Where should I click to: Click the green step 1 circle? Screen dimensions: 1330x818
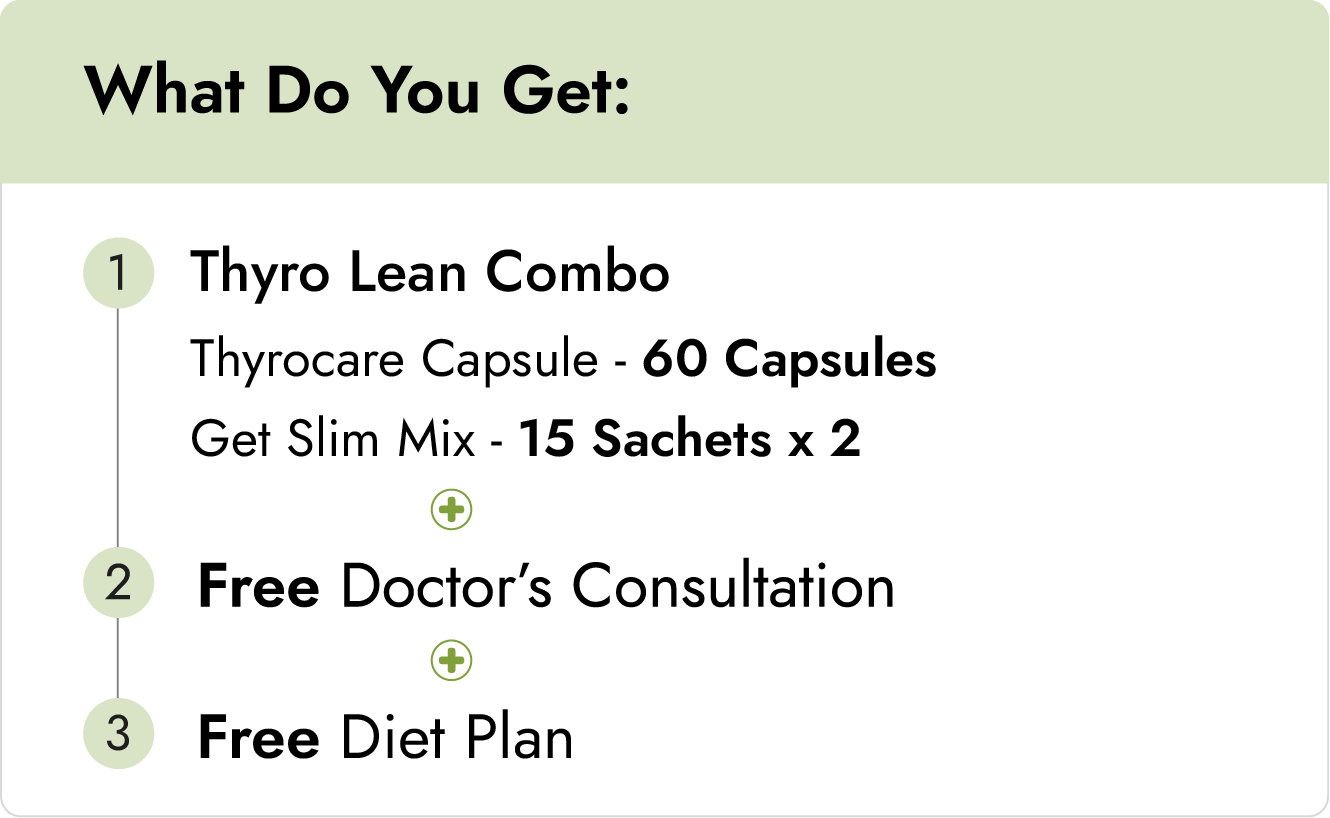coord(118,272)
